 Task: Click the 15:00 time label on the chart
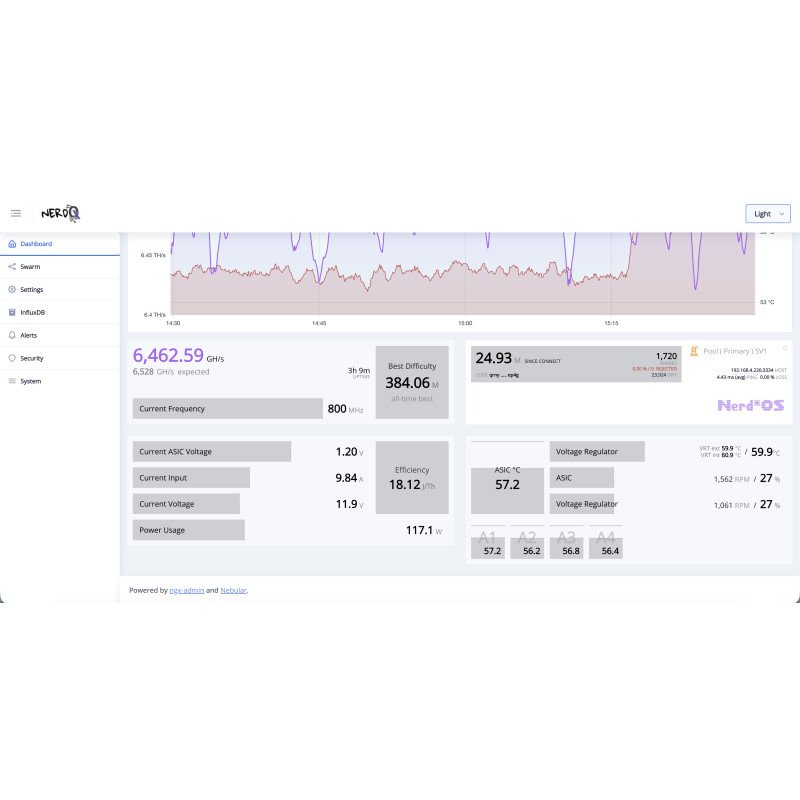(465, 323)
